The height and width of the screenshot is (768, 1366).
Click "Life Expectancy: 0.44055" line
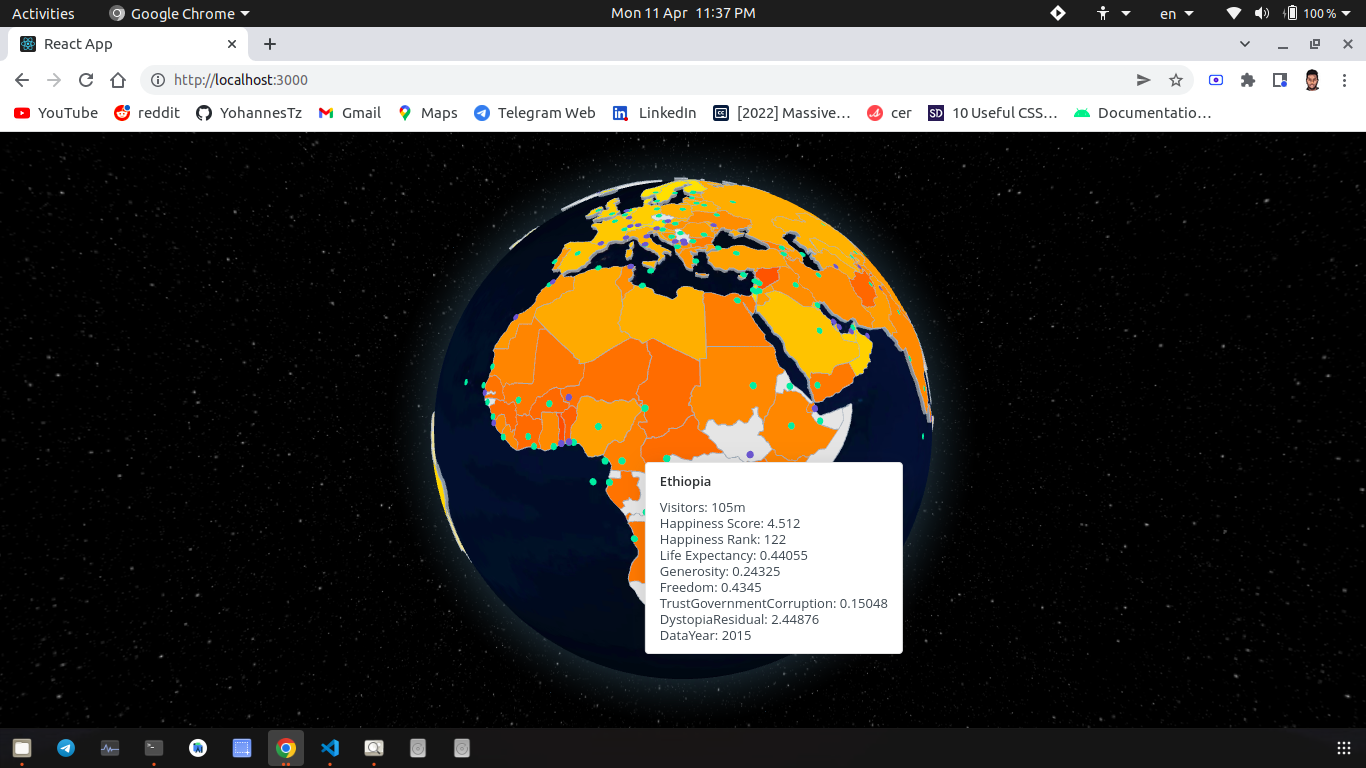[x=733, y=555]
